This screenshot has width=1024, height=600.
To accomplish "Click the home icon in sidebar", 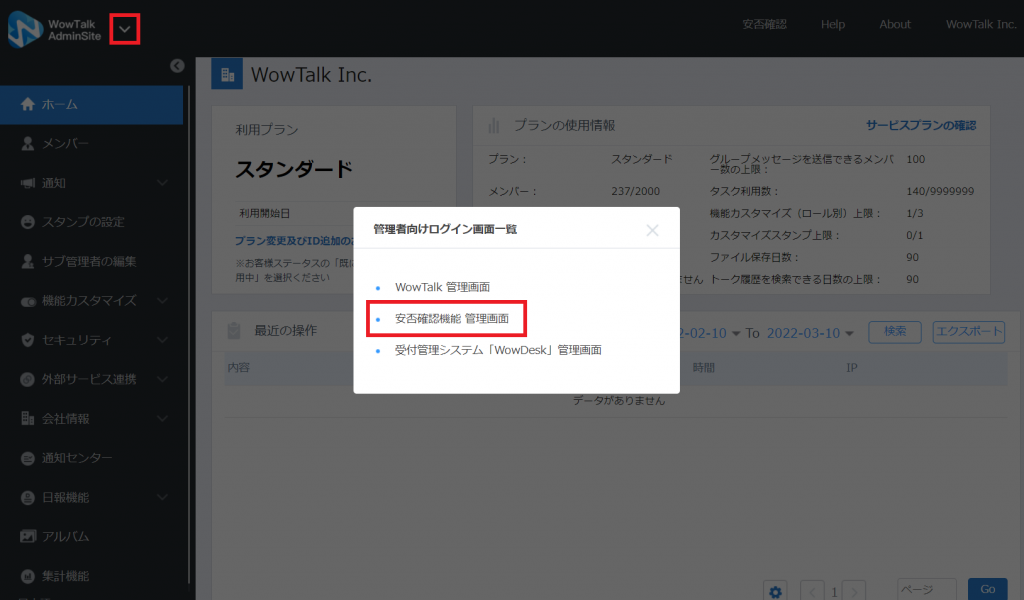I will 27,104.
